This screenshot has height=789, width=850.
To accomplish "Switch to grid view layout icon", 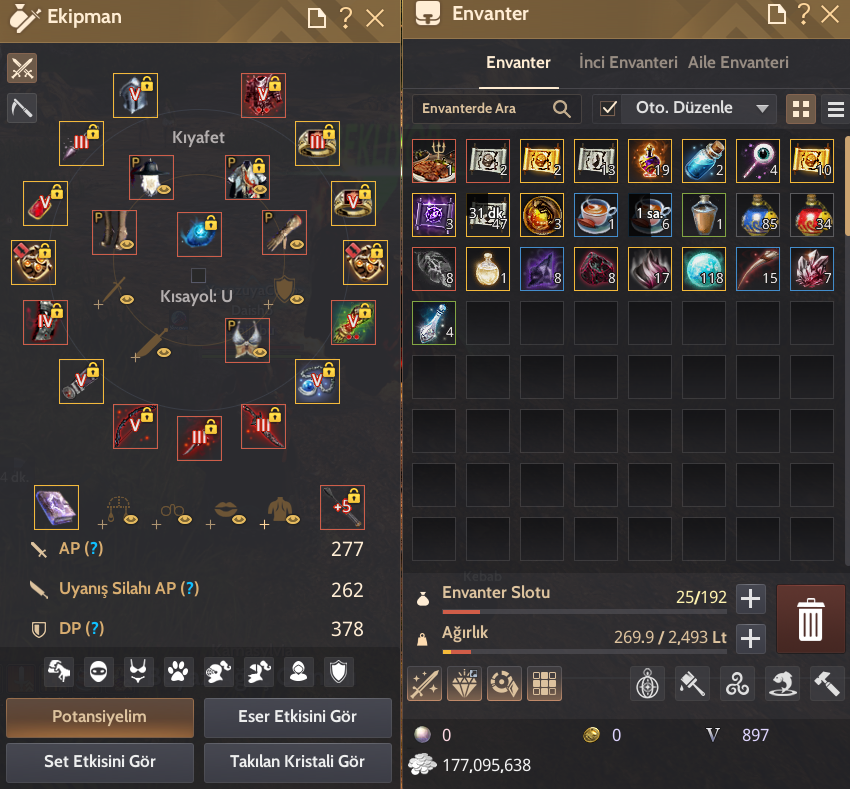I will click(x=801, y=109).
